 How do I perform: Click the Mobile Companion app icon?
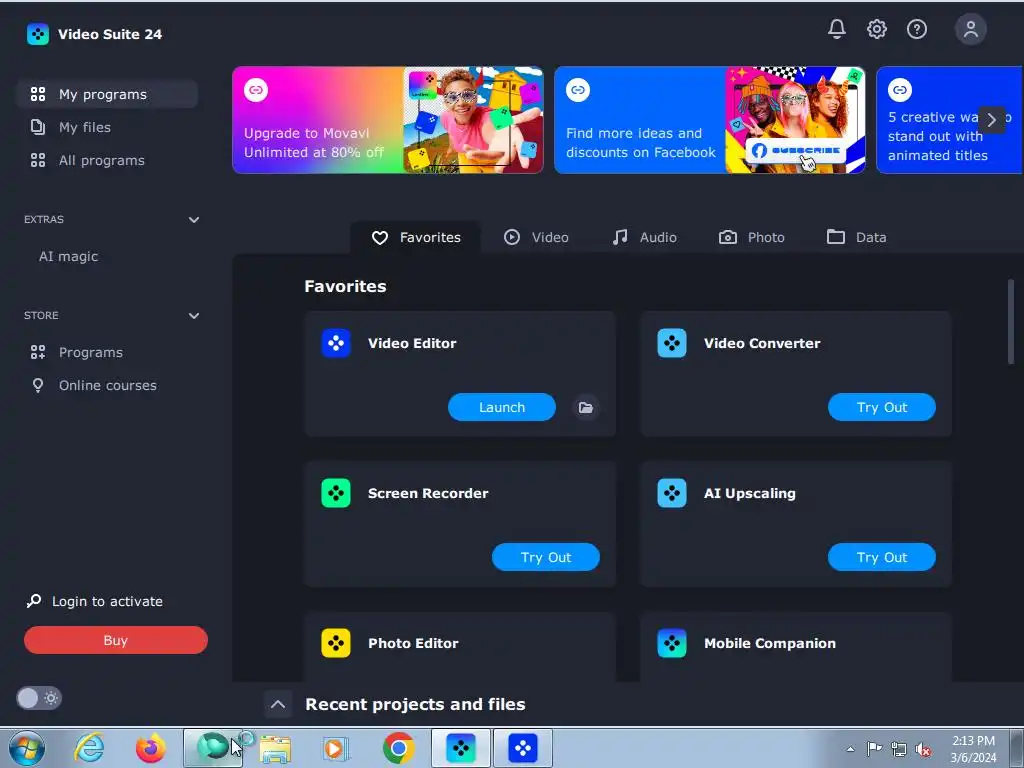671,643
